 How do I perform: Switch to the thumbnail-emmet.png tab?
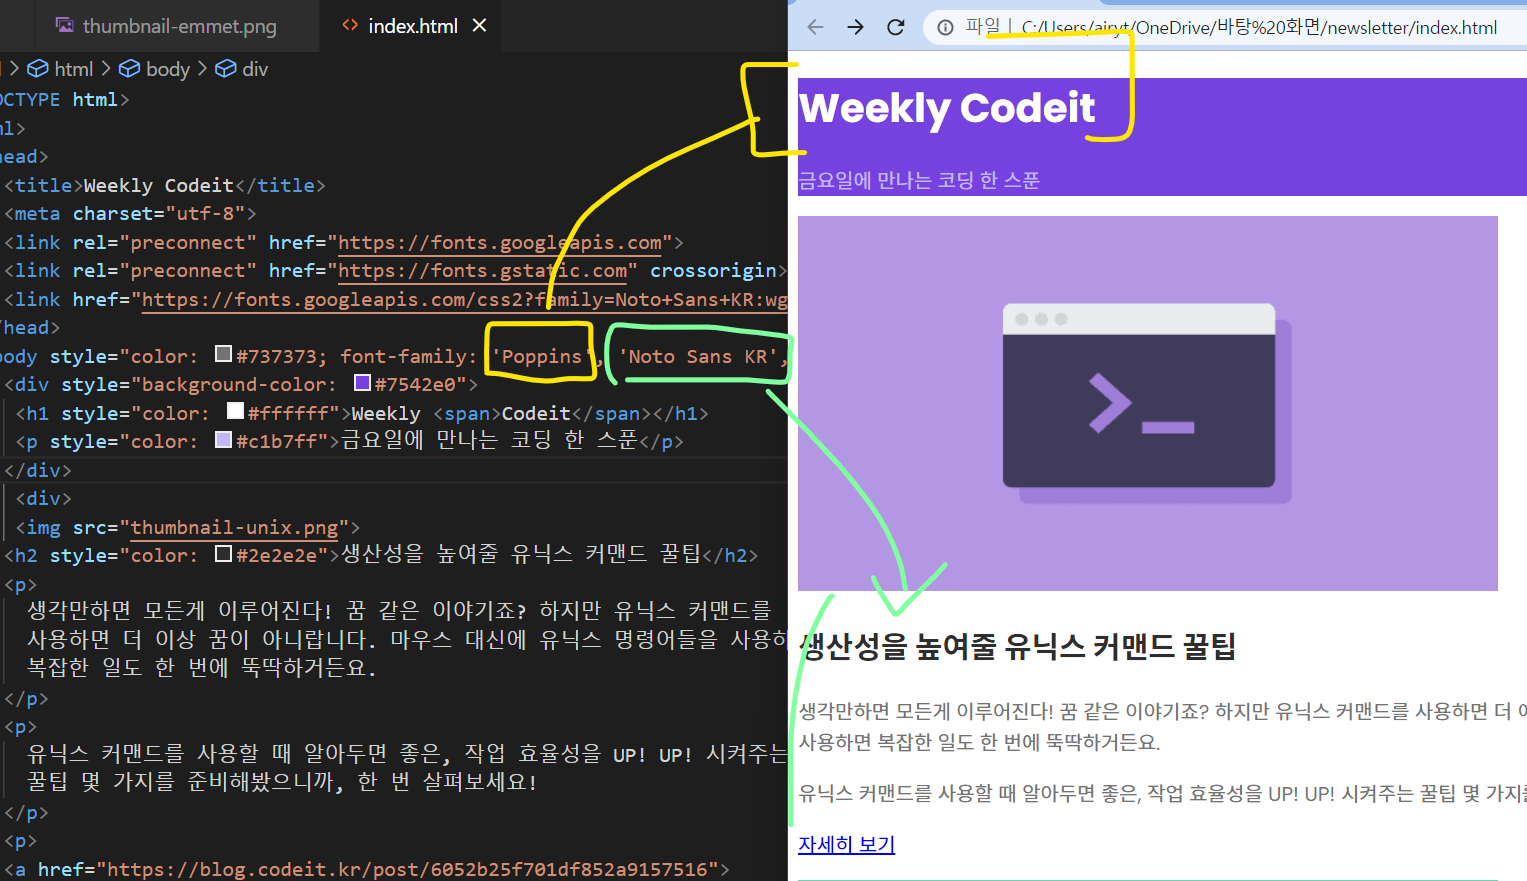(166, 26)
